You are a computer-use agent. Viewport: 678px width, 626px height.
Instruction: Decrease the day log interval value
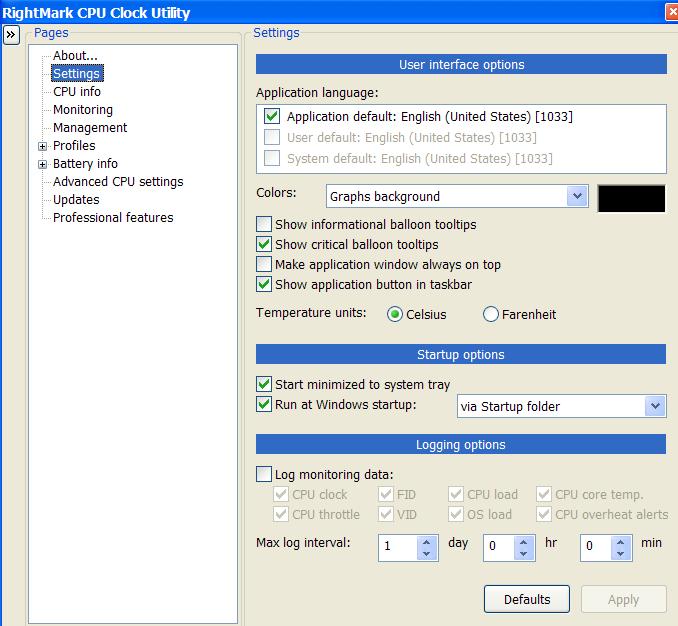pyautogui.click(x=427, y=554)
